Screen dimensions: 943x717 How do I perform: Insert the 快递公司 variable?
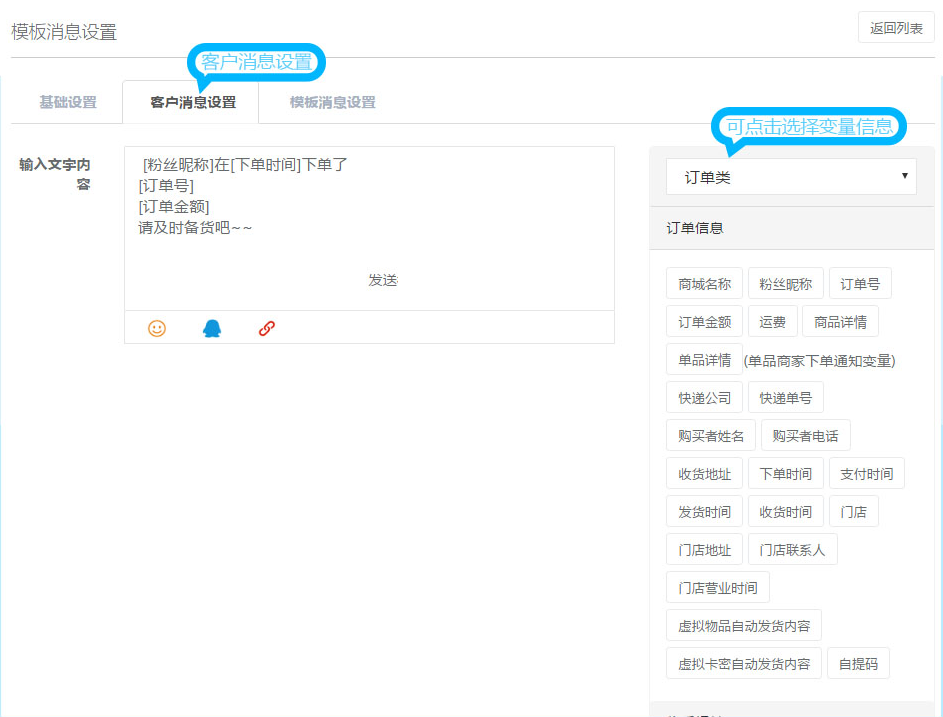tap(704, 398)
